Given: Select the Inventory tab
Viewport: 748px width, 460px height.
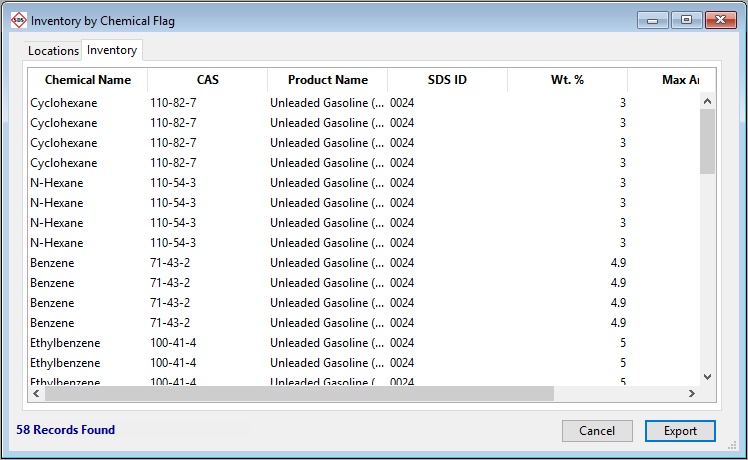Looking at the screenshot, I should point(112,50).
